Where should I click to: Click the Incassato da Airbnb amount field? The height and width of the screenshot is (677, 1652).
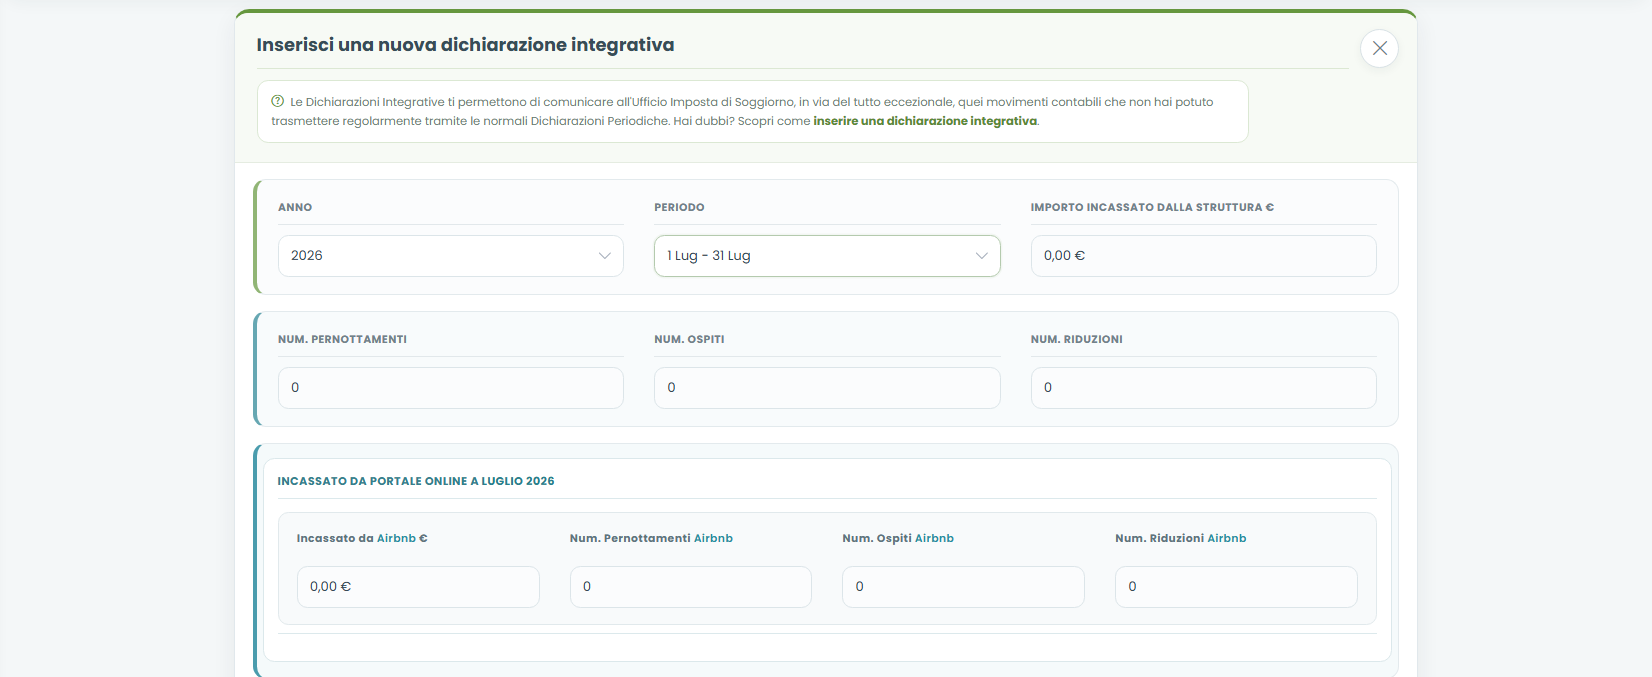click(418, 587)
